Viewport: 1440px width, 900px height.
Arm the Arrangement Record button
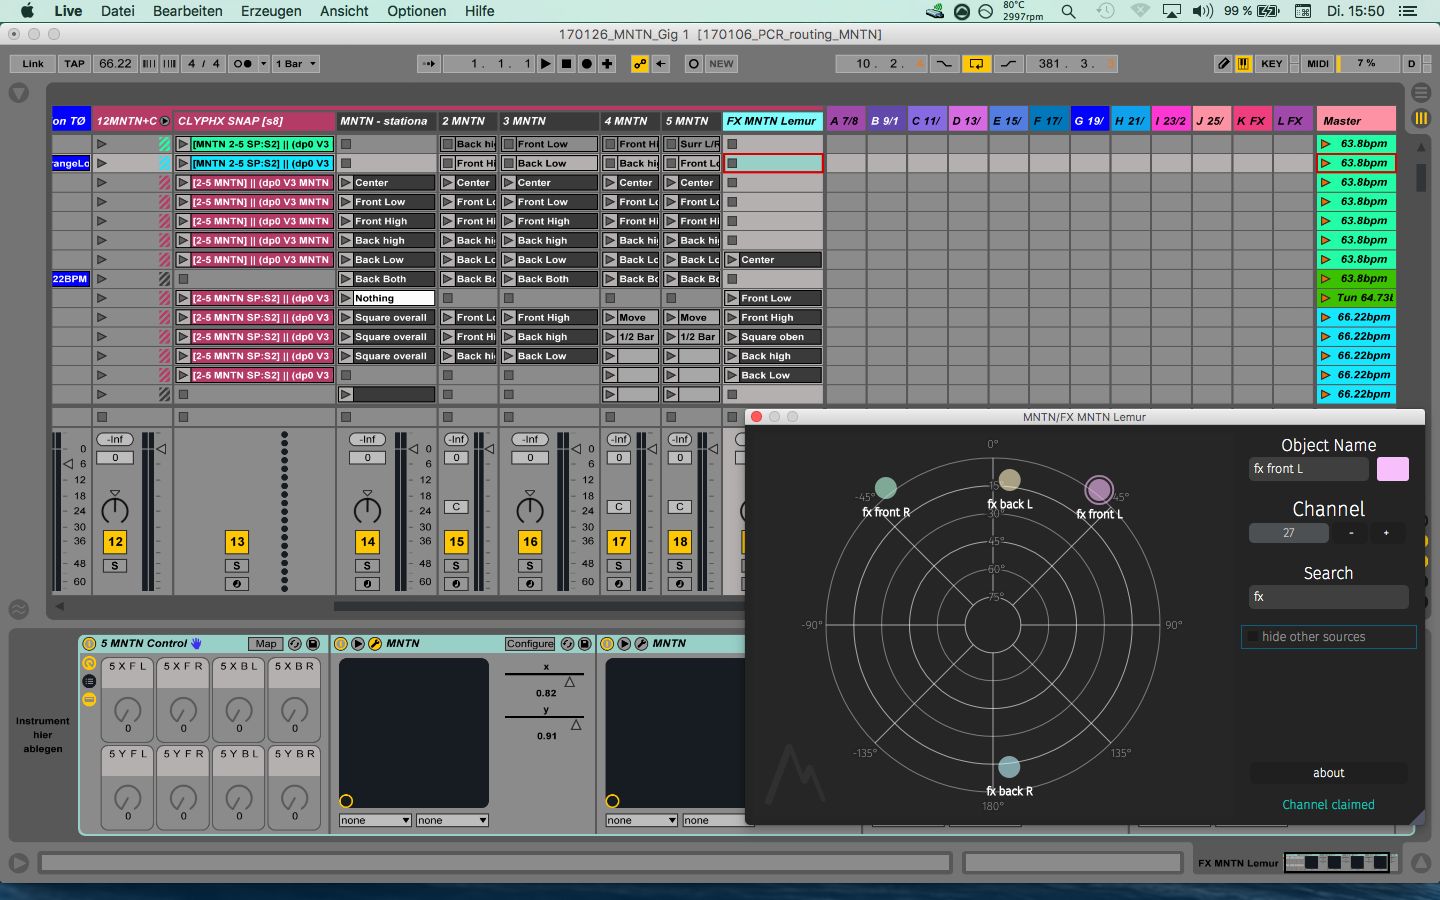coord(587,63)
